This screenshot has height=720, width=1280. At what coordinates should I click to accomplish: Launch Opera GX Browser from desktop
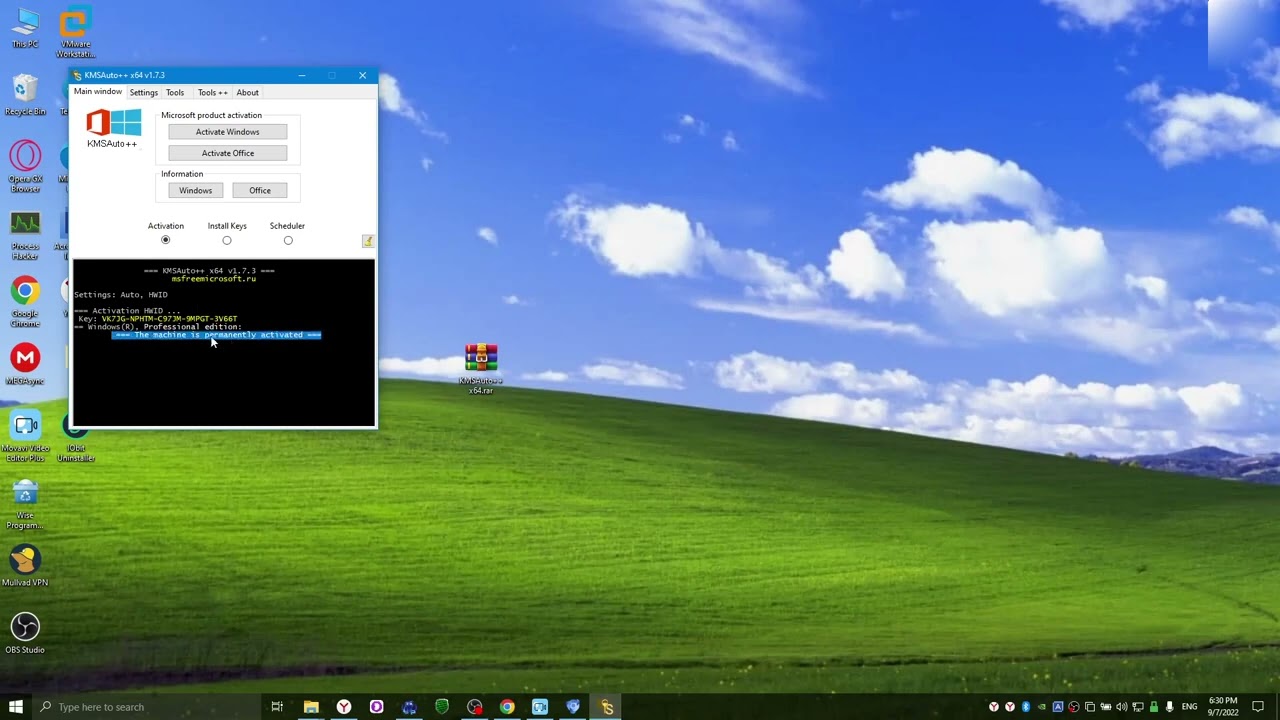[25, 167]
